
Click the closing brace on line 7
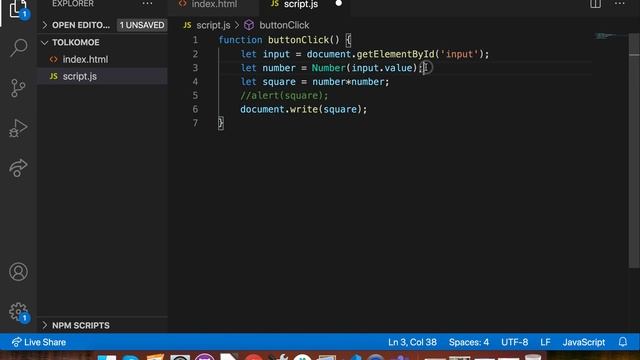(221, 123)
